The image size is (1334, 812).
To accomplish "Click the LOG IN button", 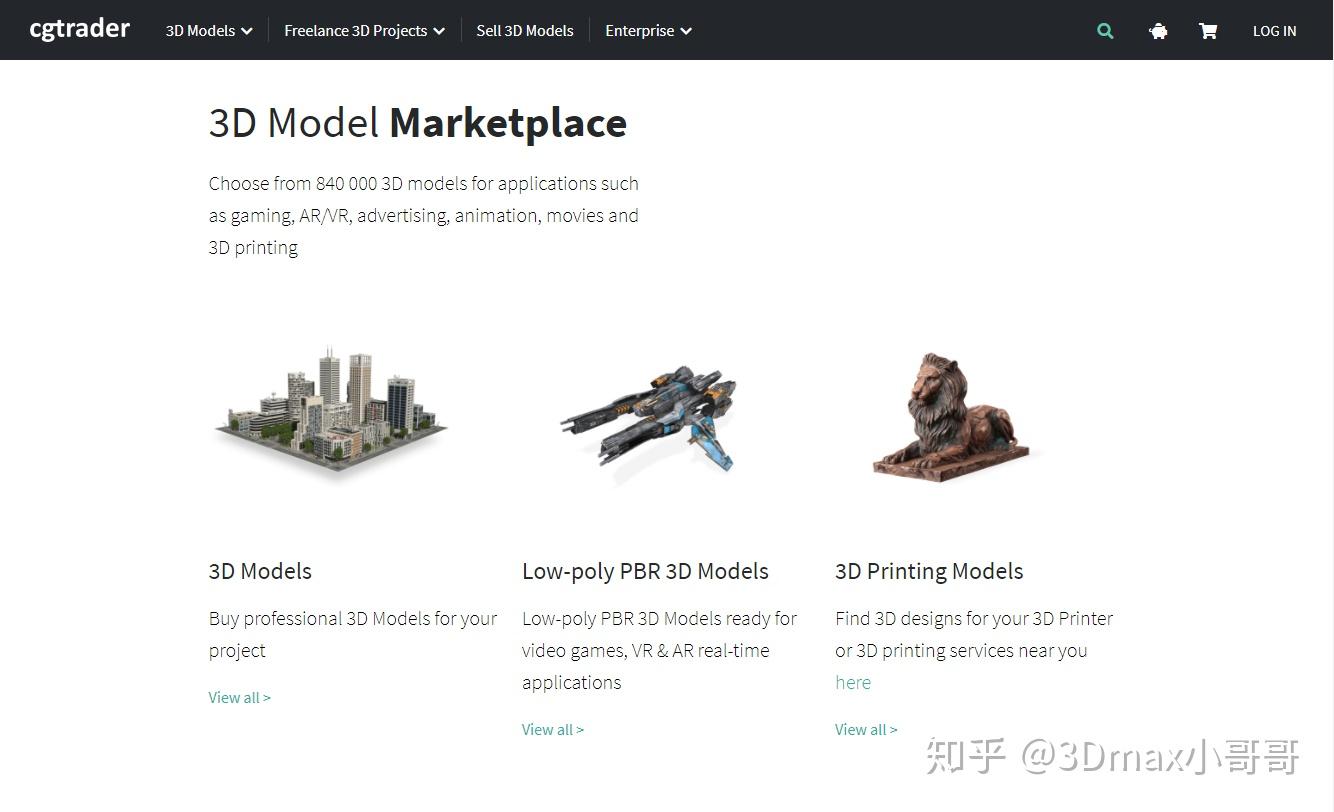I will [1274, 31].
